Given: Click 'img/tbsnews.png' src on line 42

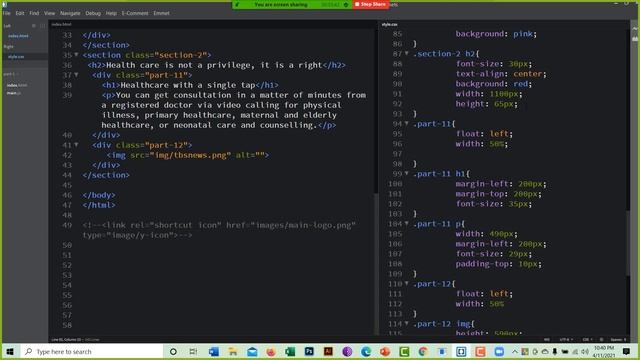Looking at the screenshot, I should pos(190,155).
